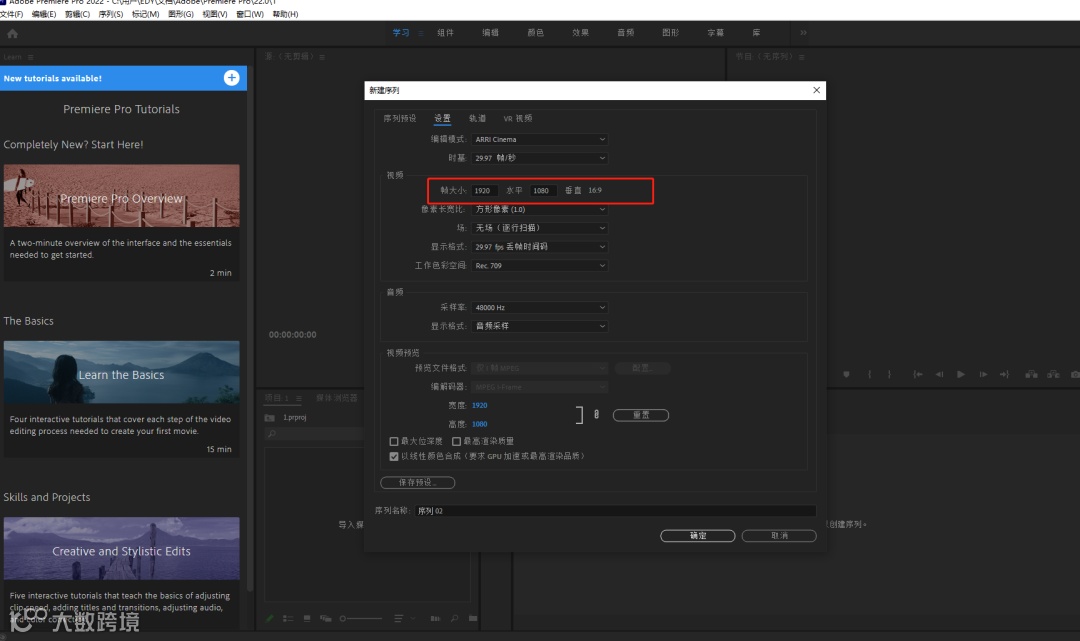This screenshot has height=641, width=1080.
Task: Click the Step Back one frame icon
Action: click(x=939, y=375)
